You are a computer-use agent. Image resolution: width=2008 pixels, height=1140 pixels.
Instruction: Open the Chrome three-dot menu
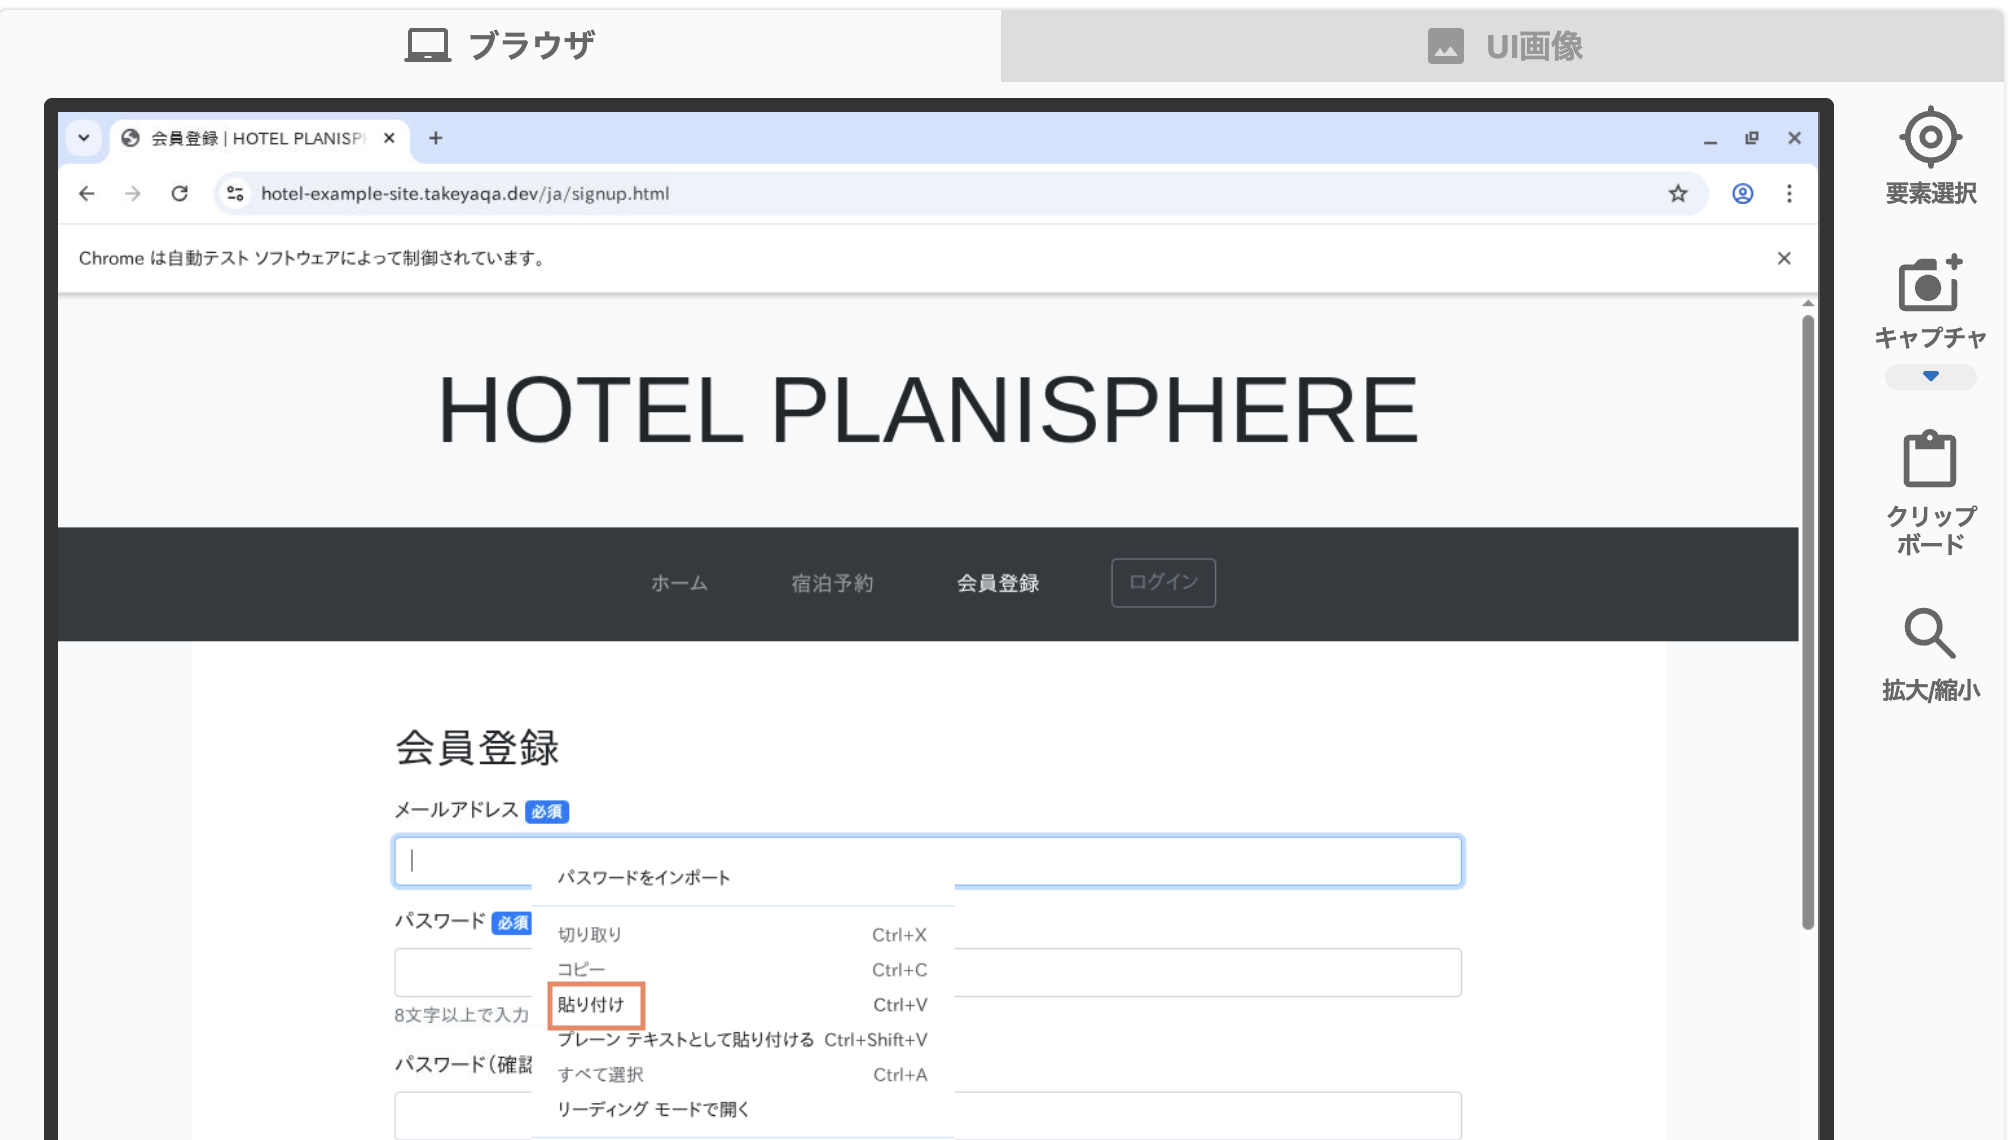pos(1789,194)
